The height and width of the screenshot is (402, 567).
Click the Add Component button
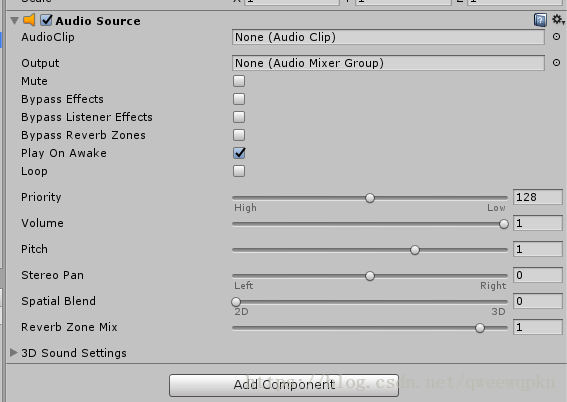pyautogui.click(x=284, y=385)
